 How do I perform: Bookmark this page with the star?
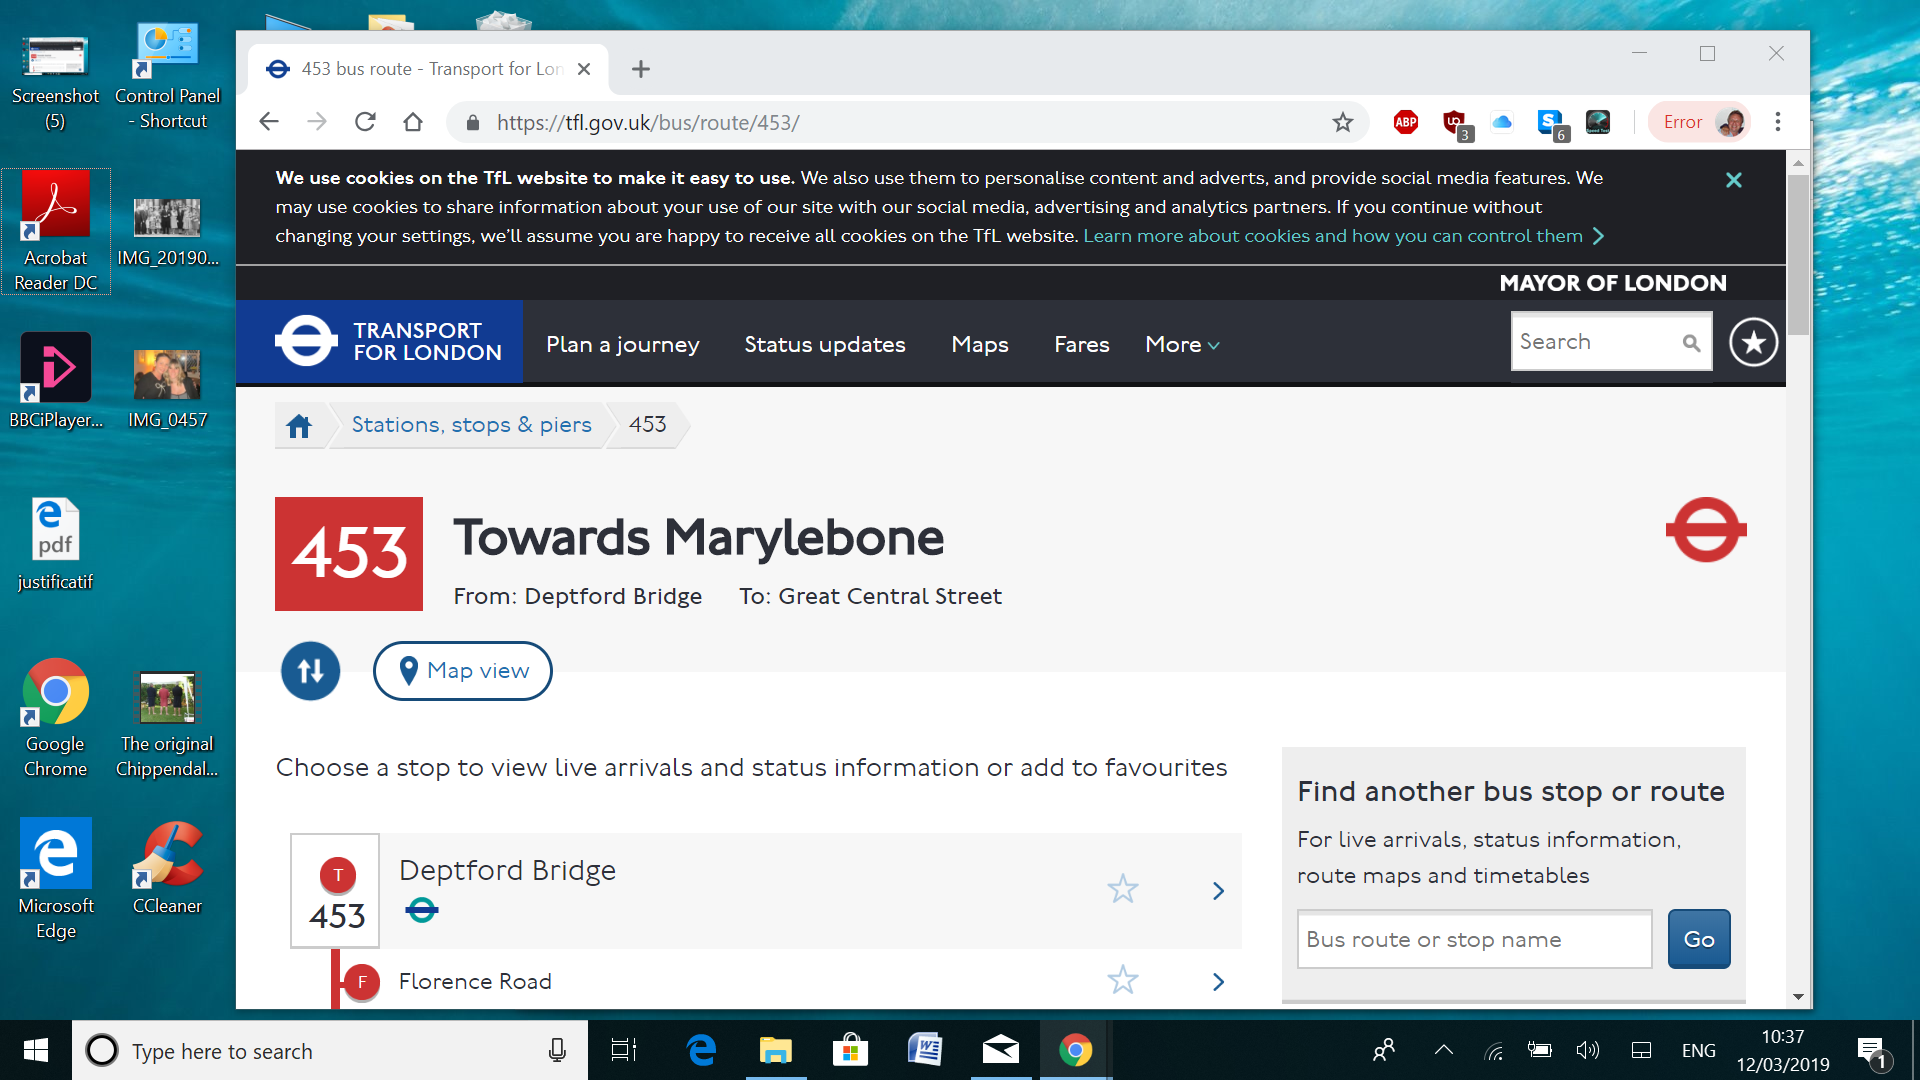coord(1342,122)
